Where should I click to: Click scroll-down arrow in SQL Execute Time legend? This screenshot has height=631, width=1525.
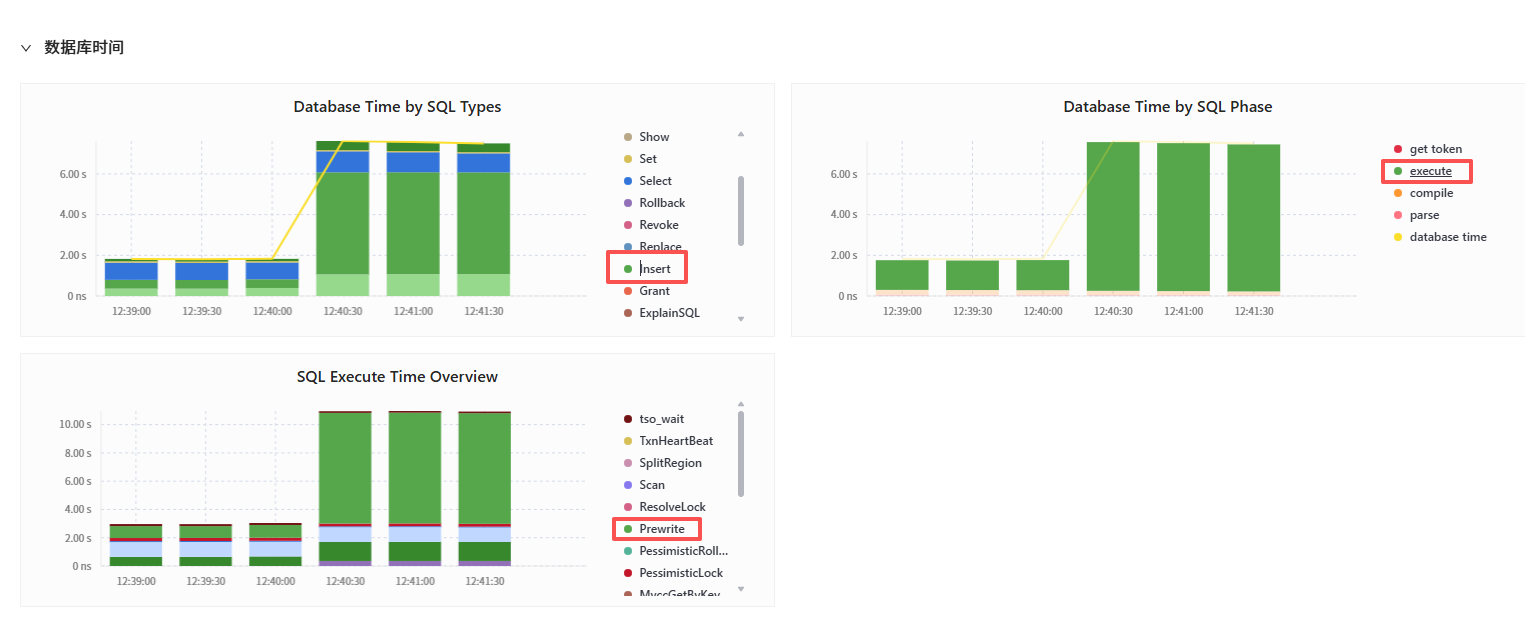pyautogui.click(x=741, y=589)
